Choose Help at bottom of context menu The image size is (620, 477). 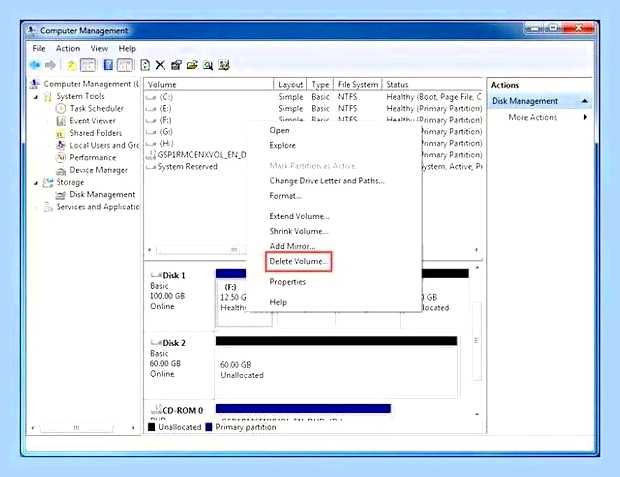(x=278, y=302)
